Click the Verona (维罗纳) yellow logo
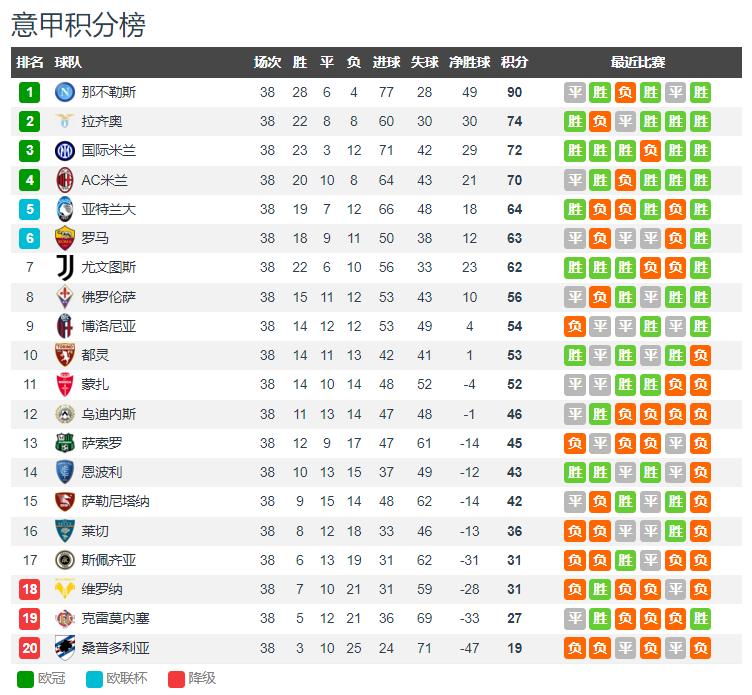Viewport: 752px width, 695px height. pyautogui.click(x=65, y=589)
